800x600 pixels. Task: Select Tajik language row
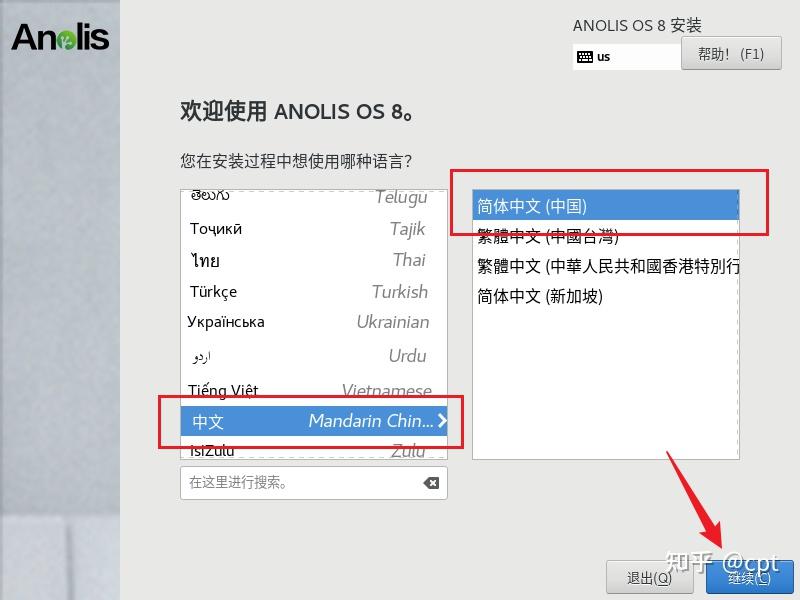point(314,229)
